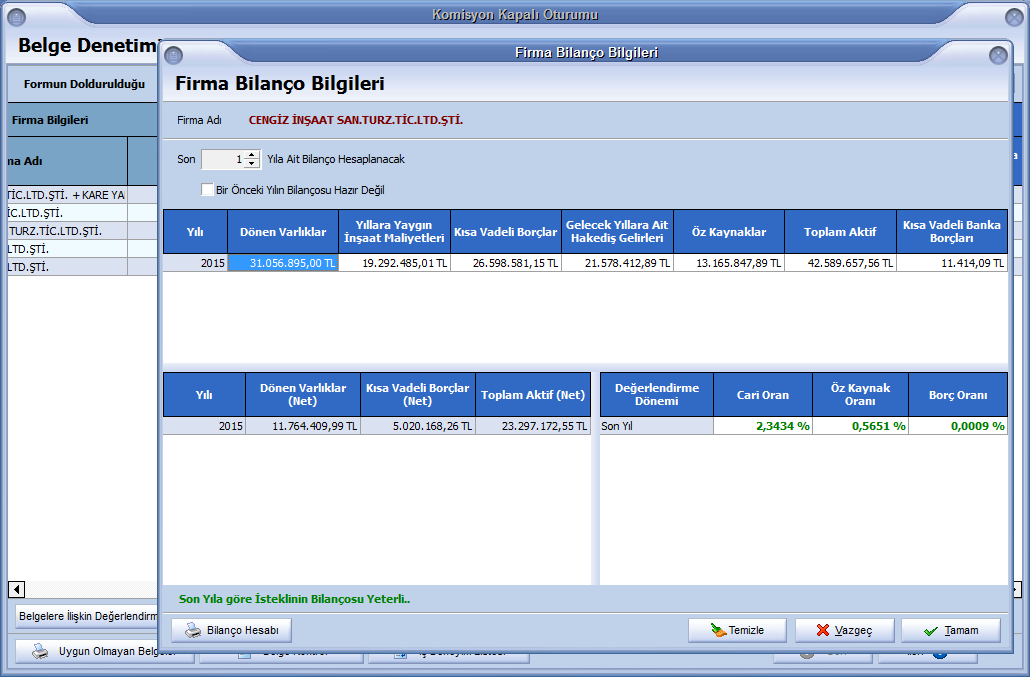Select the Borç Oranı 0,0009 % value
This screenshot has height=677, width=1030.
tap(958, 426)
